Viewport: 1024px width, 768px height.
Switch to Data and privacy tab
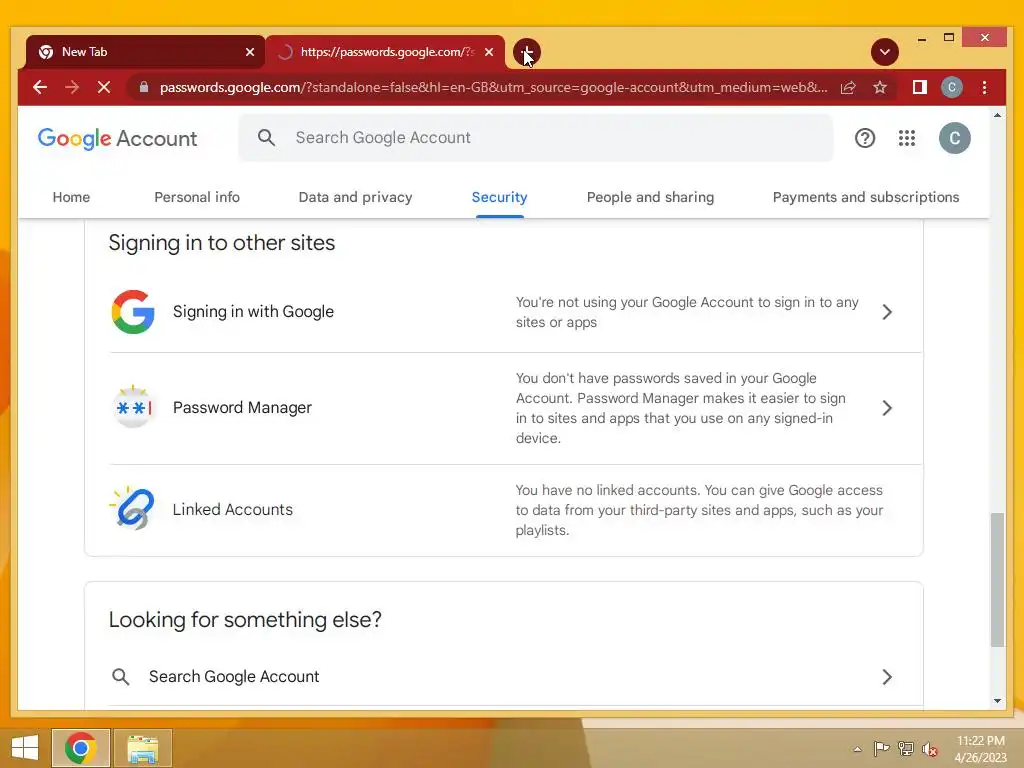pos(355,197)
